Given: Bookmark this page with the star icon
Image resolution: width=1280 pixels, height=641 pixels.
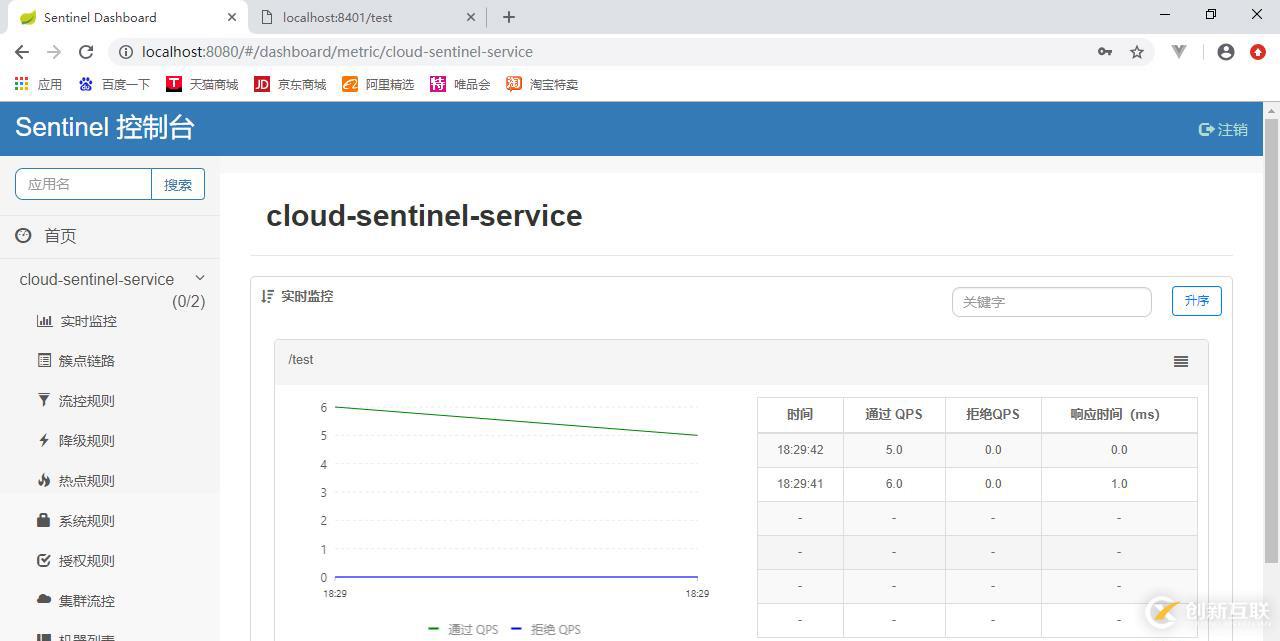Looking at the screenshot, I should pyautogui.click(x=1137, y=52).
